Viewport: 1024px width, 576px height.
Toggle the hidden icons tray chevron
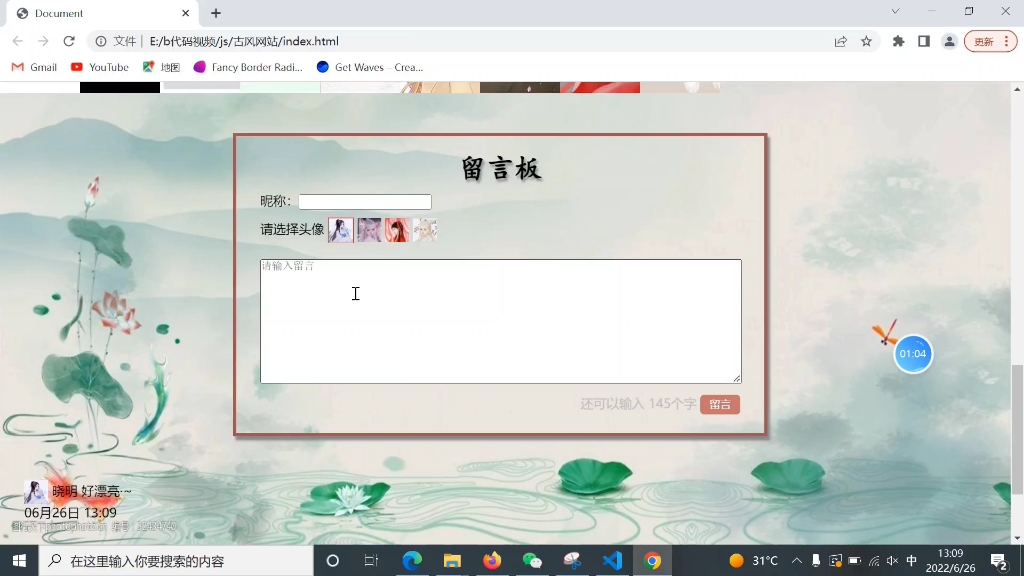(796, 561)
